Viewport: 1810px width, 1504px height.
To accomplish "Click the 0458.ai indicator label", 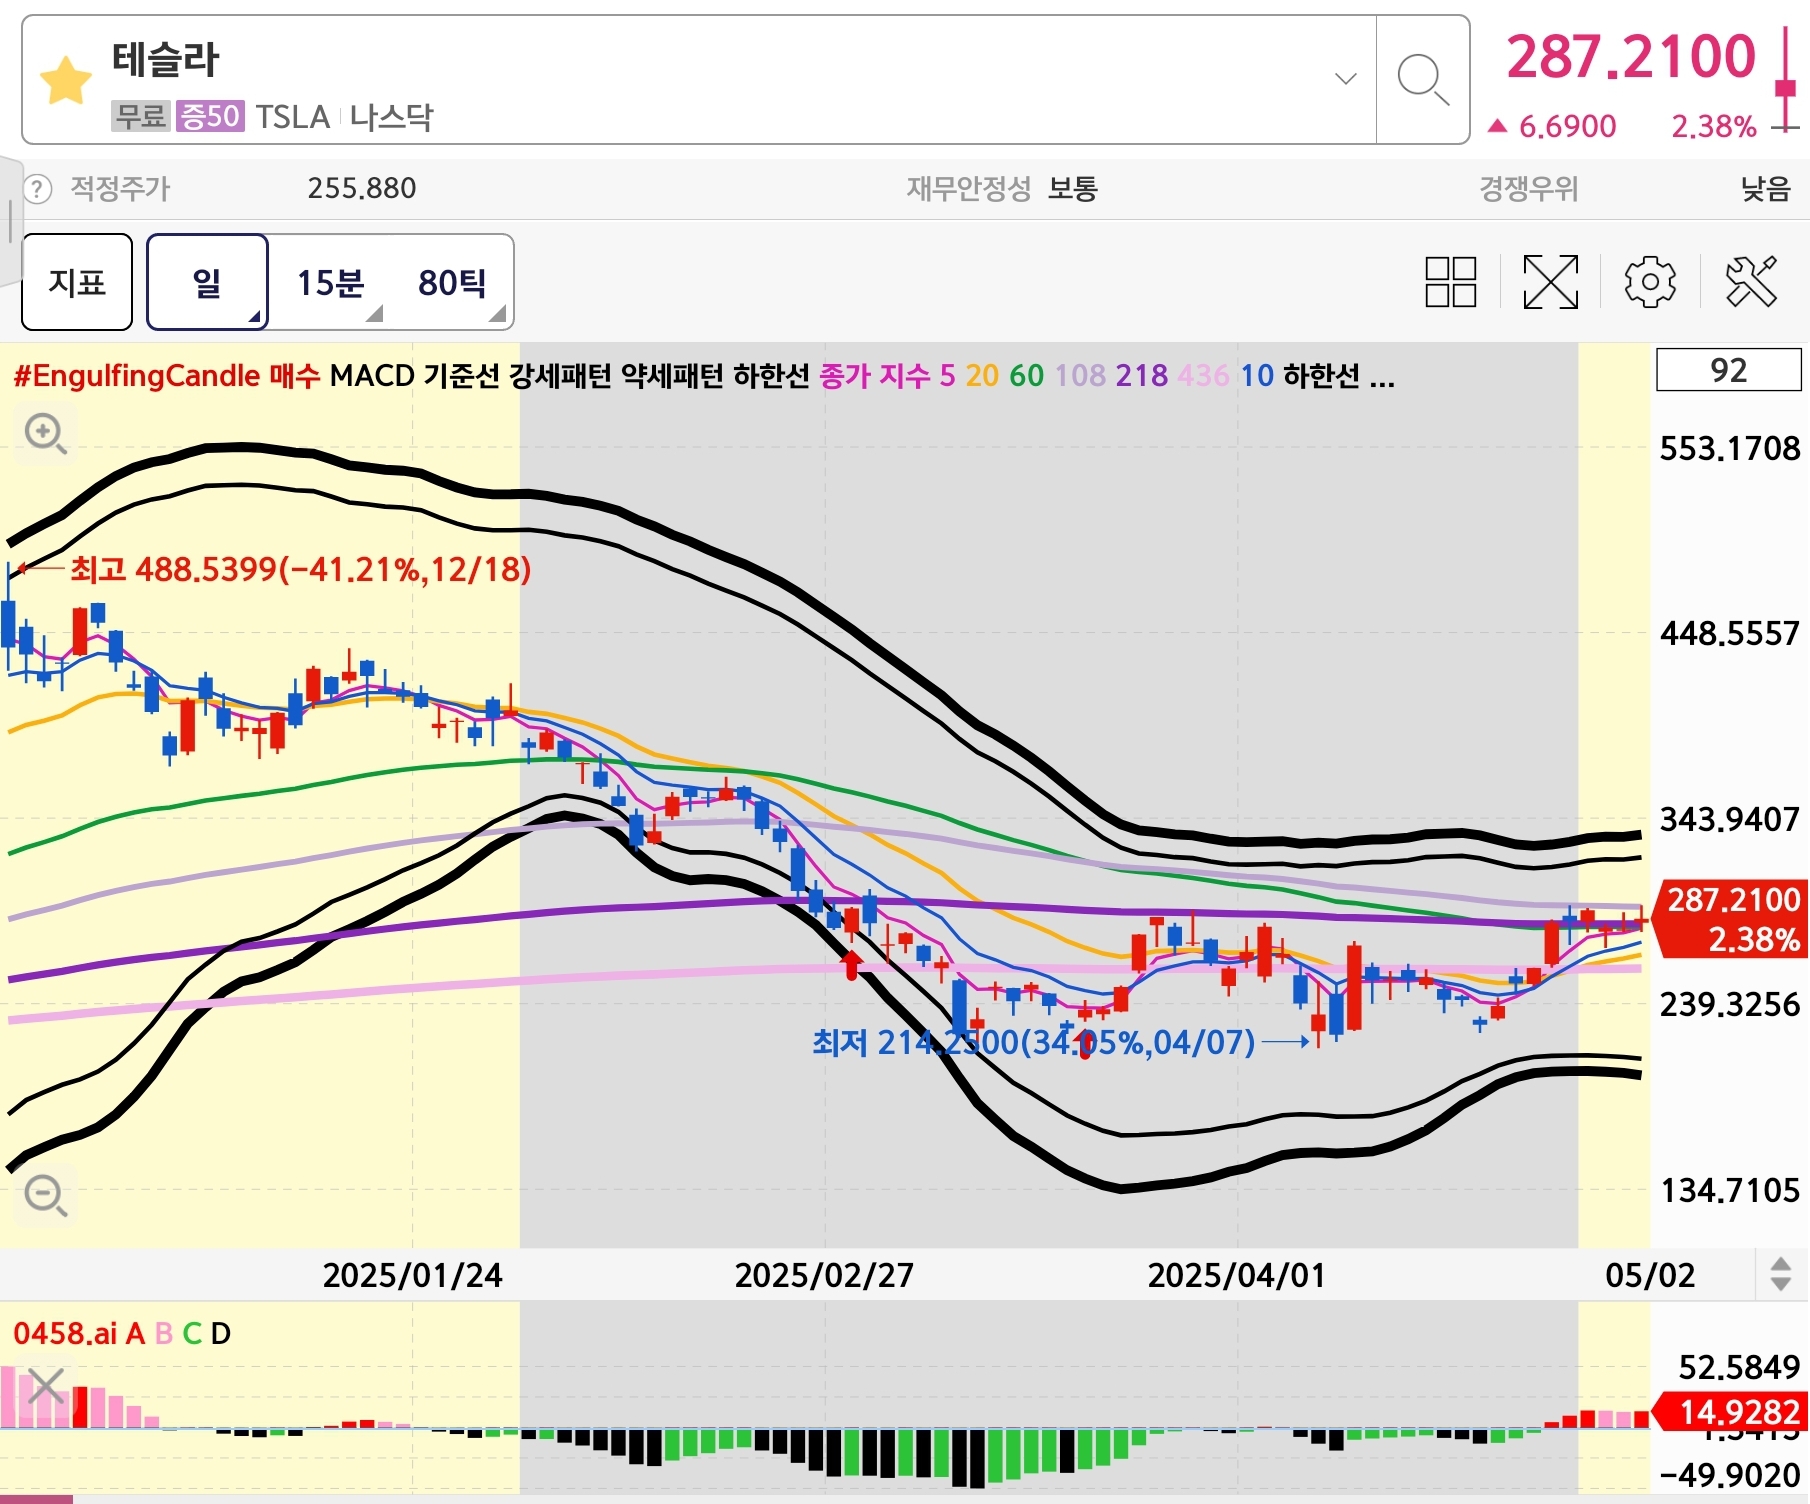I will click(x=64, y=1333).
